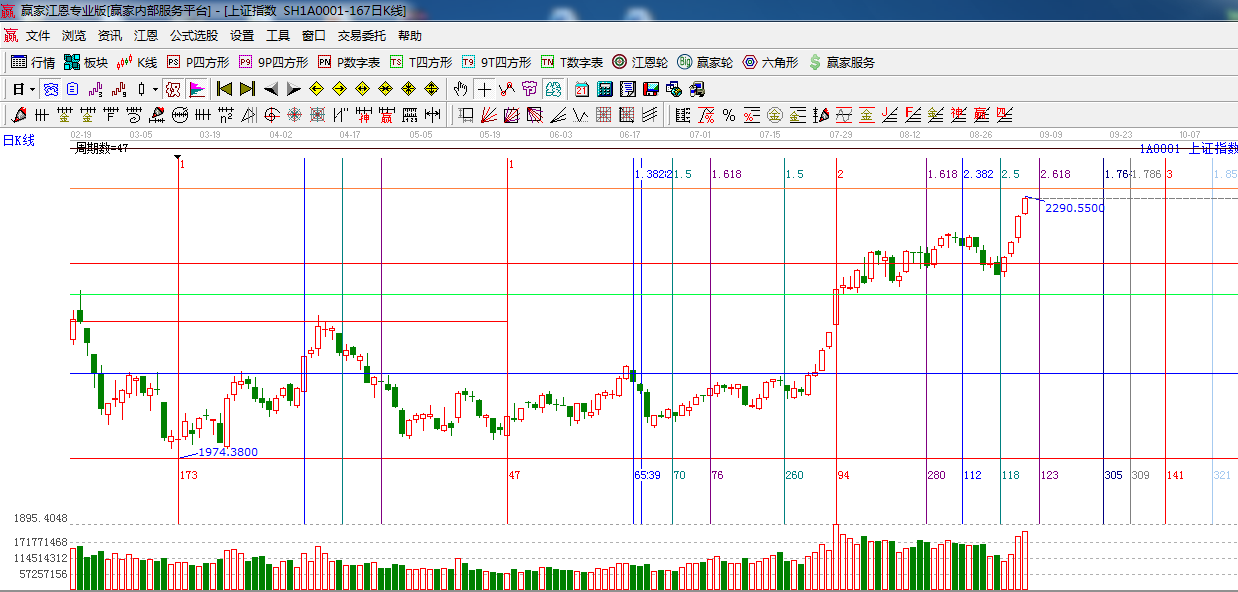Viewport: 1238px width, 592px height.
Task: Open the 设置 menu
Action: 242,35
